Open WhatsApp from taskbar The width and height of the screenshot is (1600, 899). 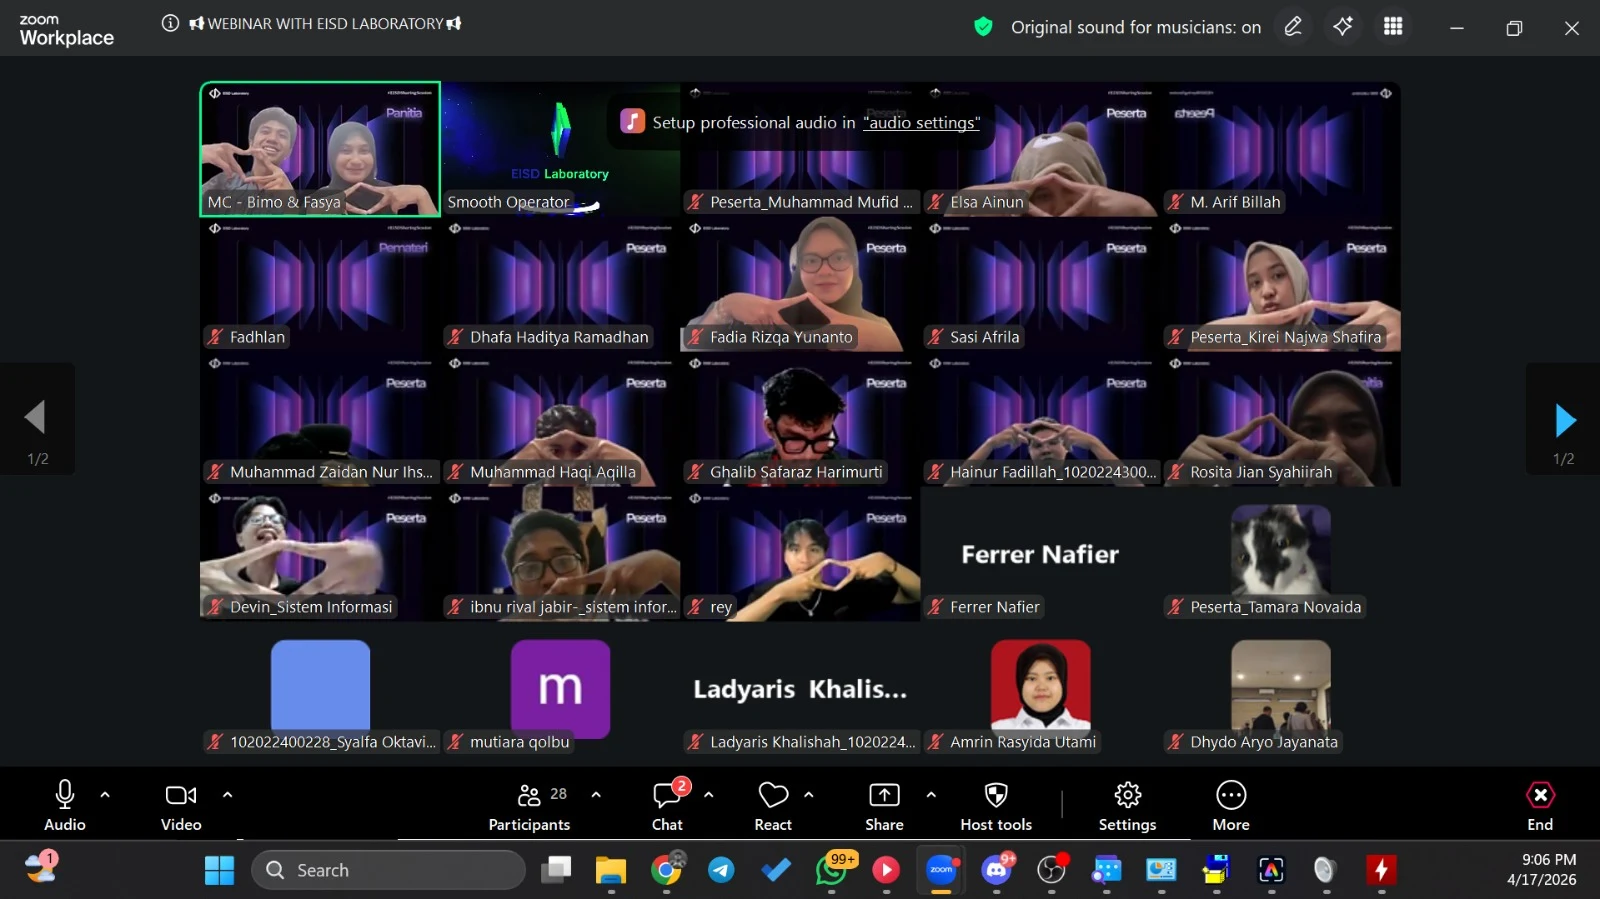832,870
